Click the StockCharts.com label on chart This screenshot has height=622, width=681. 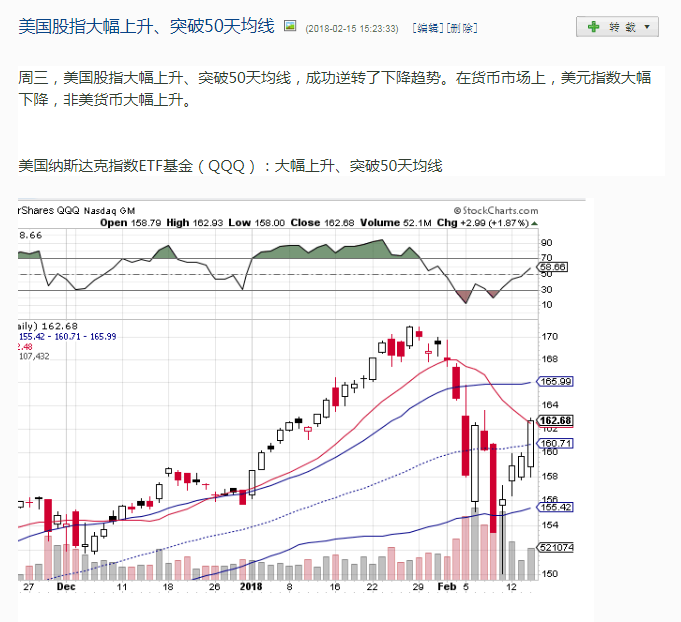pos(496,211)
